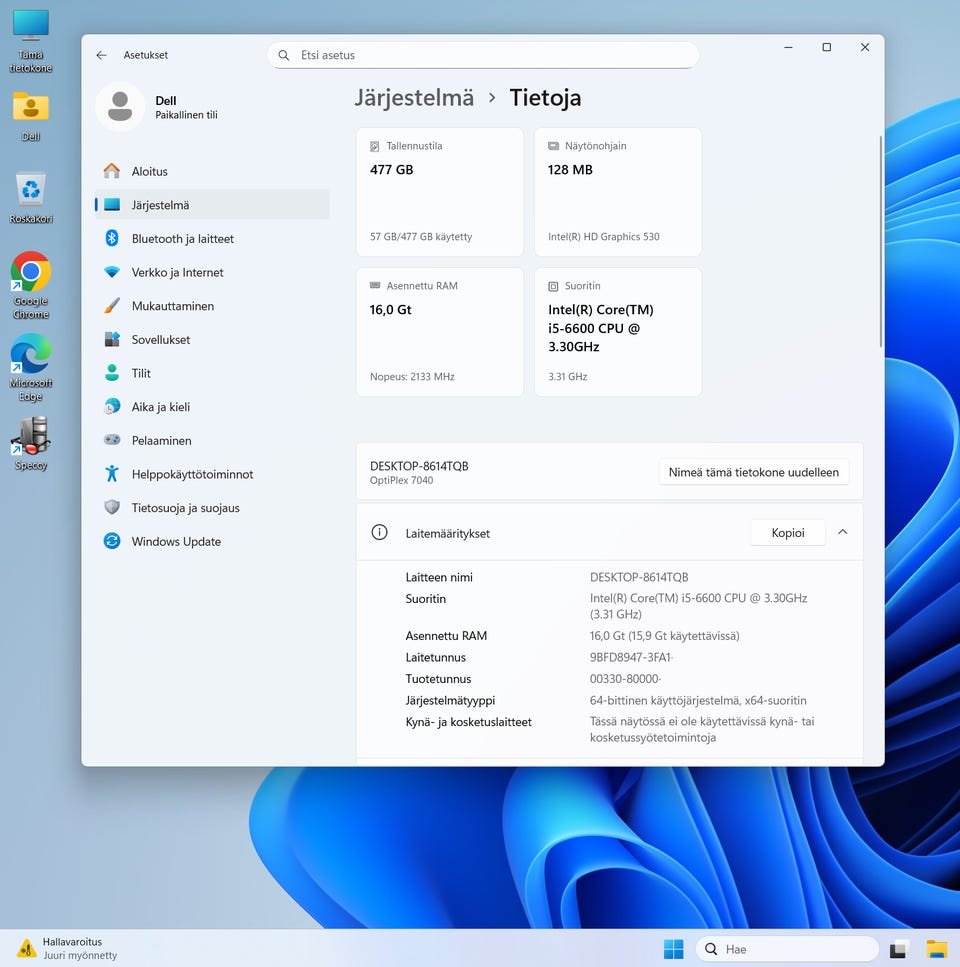
Task: Open Sovellukset settings page
Action: 160,340
